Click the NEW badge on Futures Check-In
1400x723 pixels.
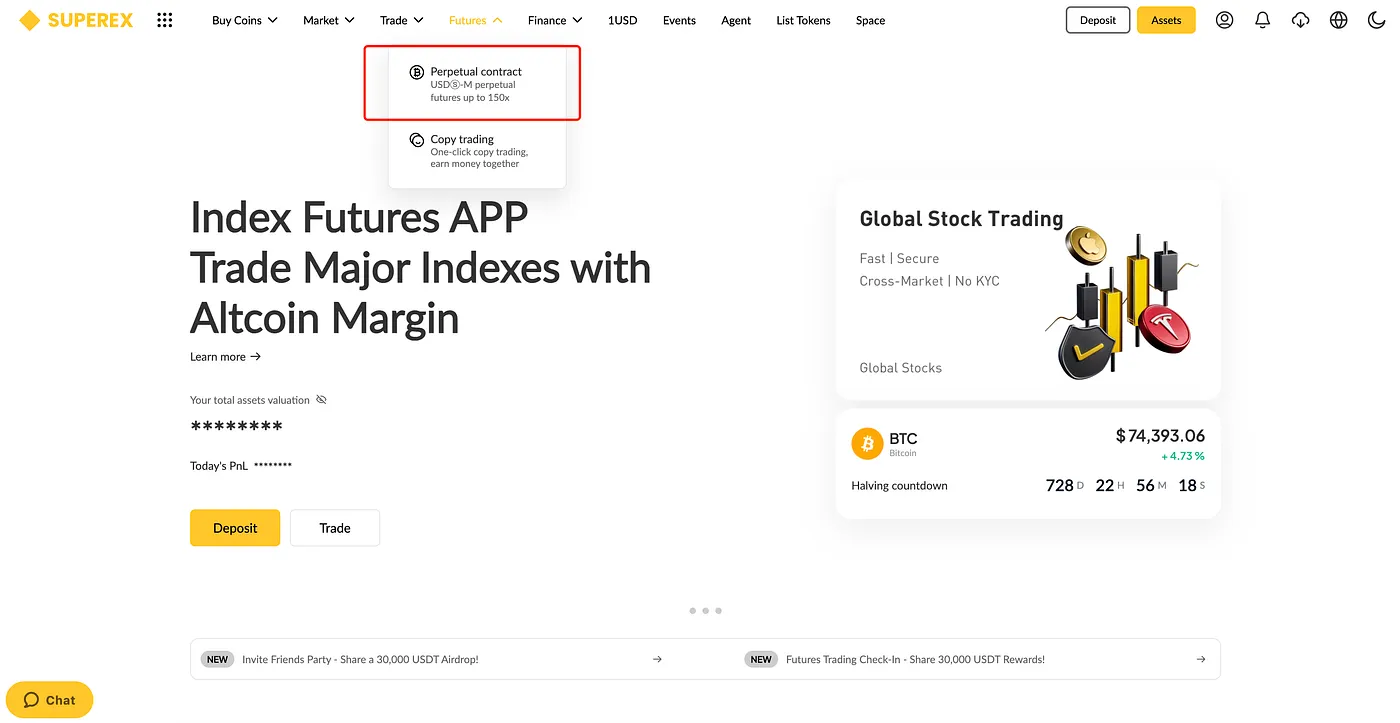761,660
